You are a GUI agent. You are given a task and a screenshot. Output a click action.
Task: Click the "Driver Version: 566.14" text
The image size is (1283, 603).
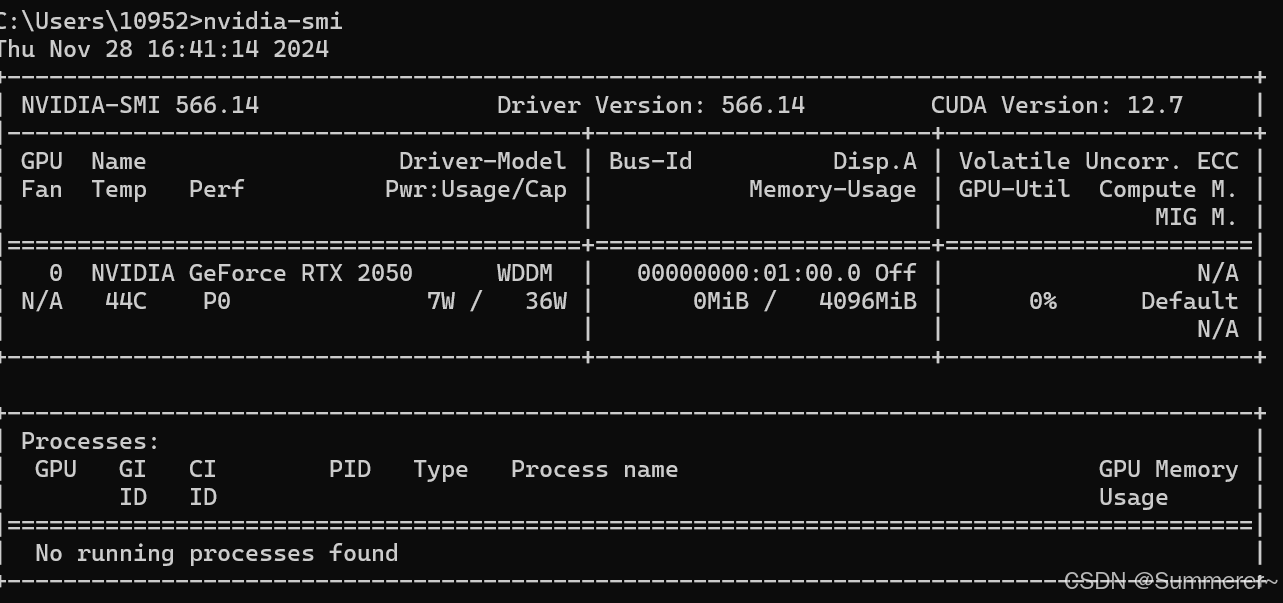coord(651,105)
